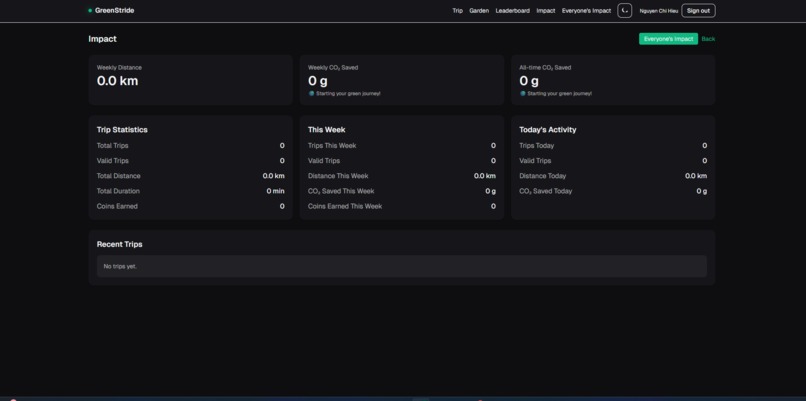Click the Trips This Week label
This screenshot has width=806, height=401.
332,145
